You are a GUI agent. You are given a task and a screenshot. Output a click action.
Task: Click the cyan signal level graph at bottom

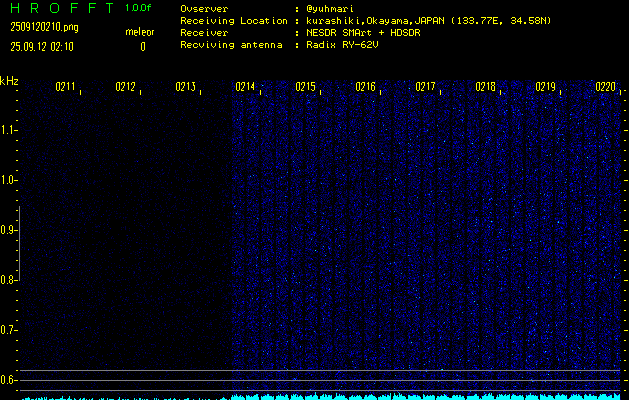321,397
